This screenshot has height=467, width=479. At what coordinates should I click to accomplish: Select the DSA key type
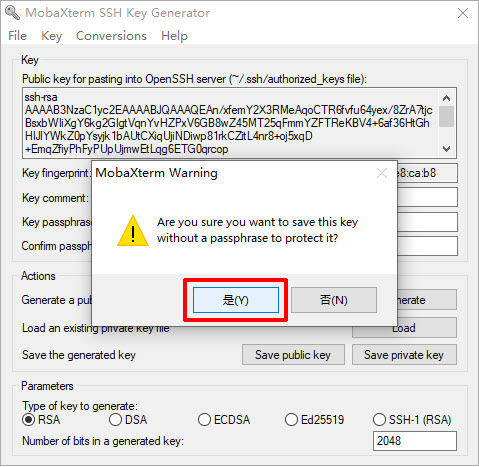[x=128, y=420]
